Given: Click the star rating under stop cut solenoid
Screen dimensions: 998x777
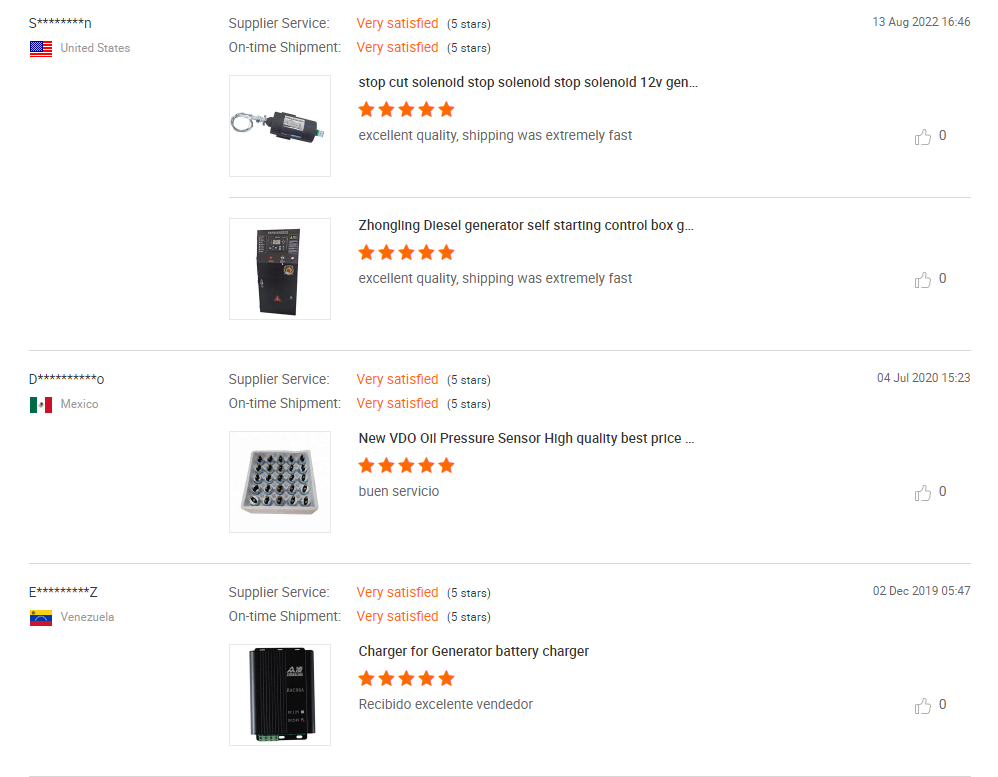Looking at the screenshot, I should coord(406,110).
